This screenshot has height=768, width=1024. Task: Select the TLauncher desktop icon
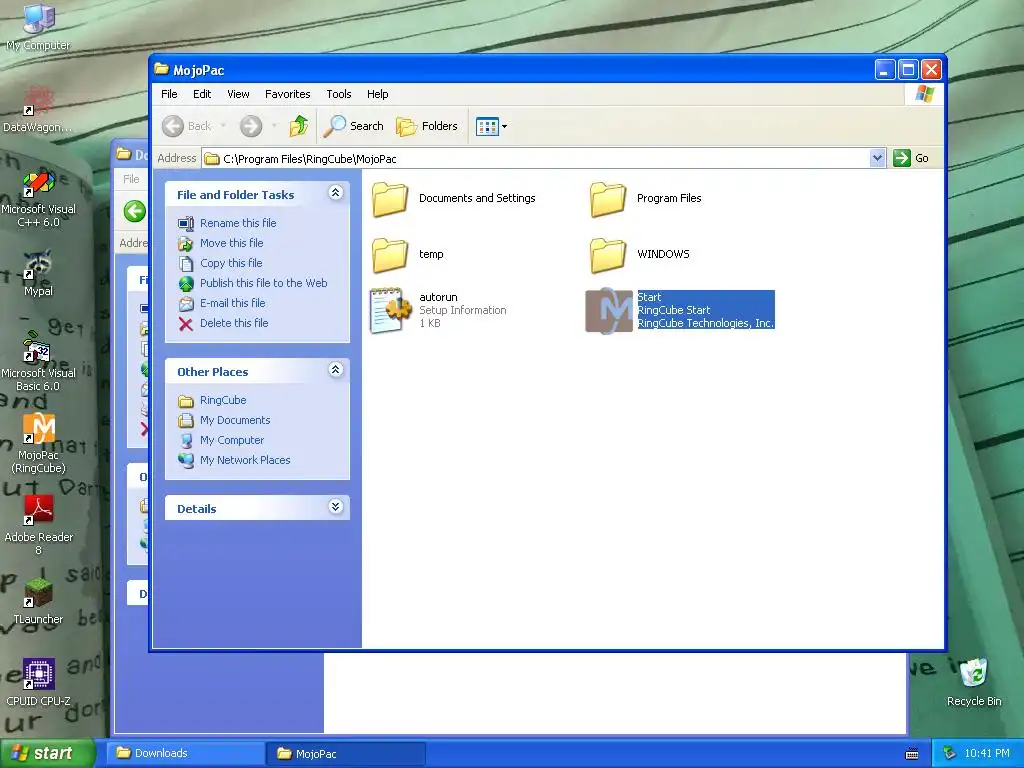(39, 594)
